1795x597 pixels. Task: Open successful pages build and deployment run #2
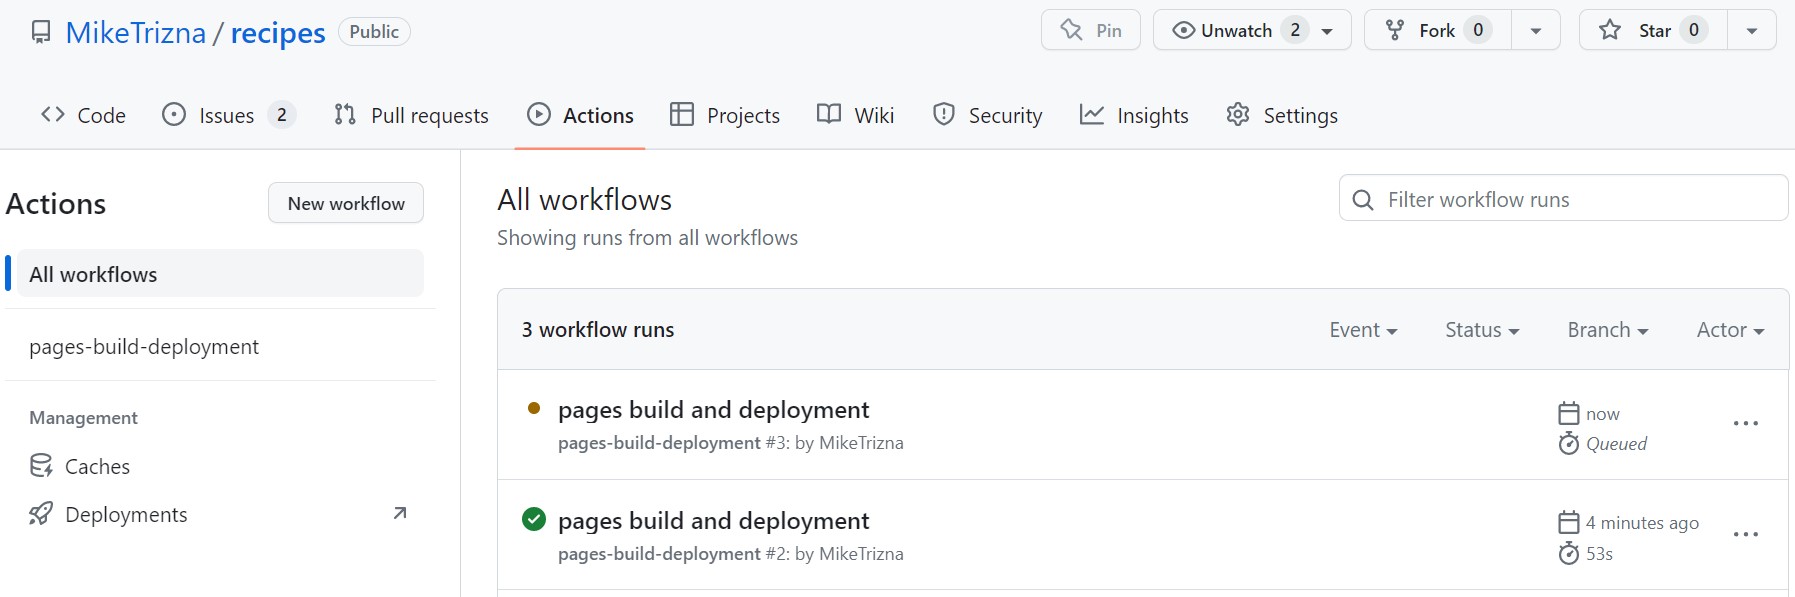tap(713, 521)
